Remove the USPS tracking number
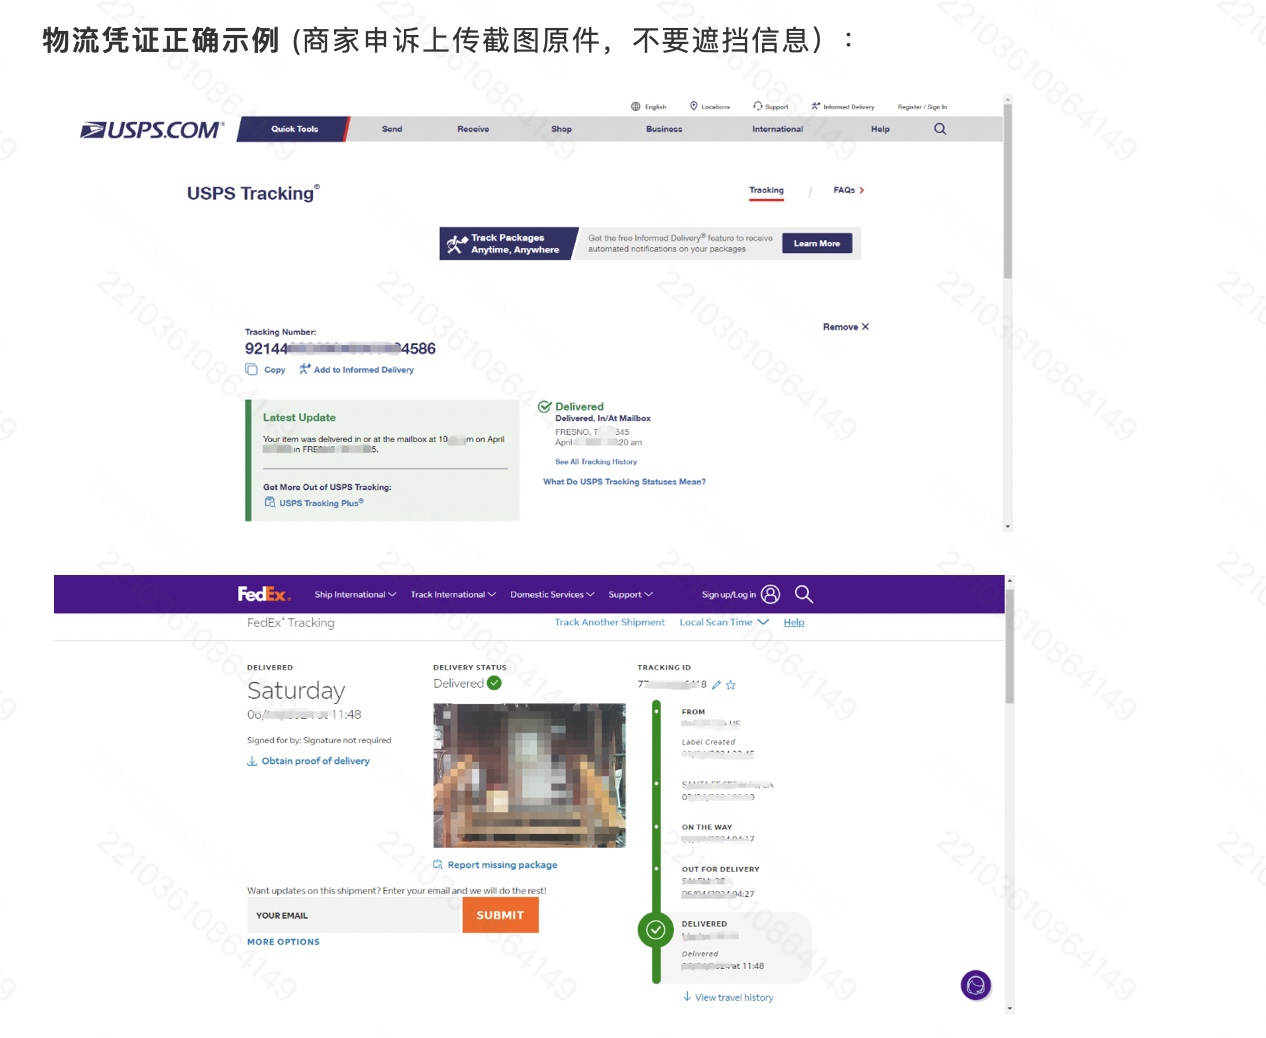The image size is (1266, 1038). pos(846,327)
